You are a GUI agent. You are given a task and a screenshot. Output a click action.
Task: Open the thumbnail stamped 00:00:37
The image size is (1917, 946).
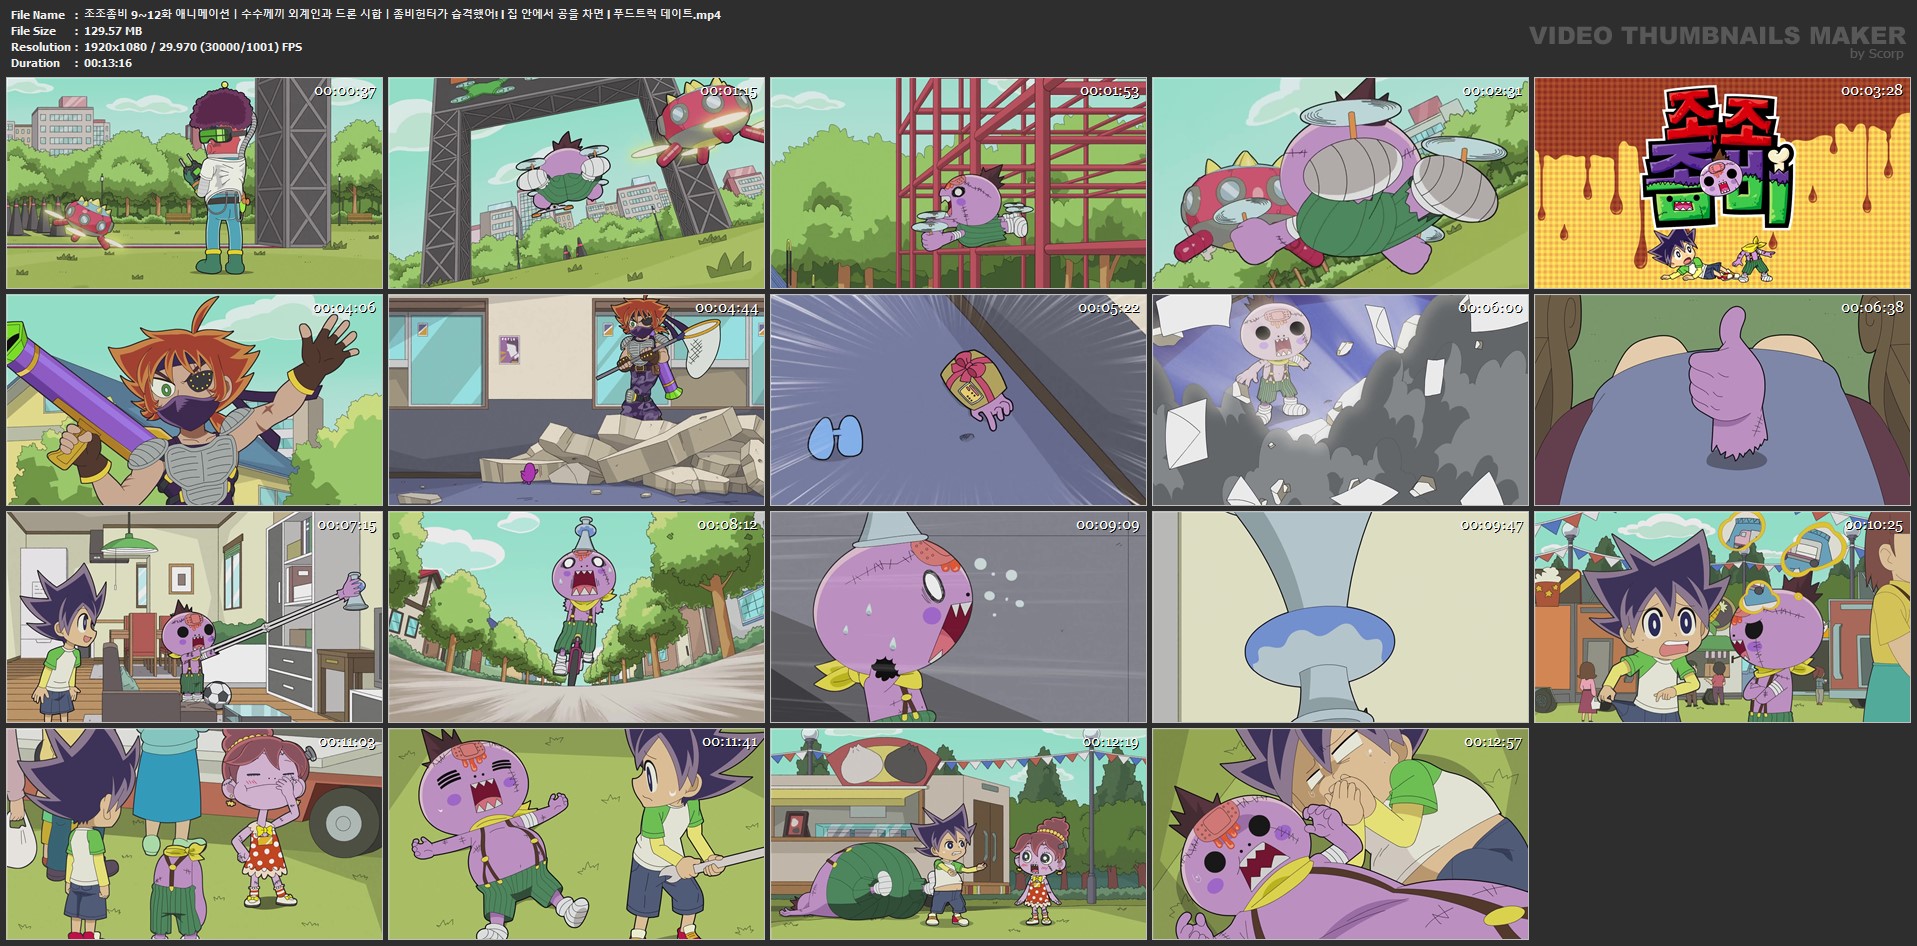[195, 183]
